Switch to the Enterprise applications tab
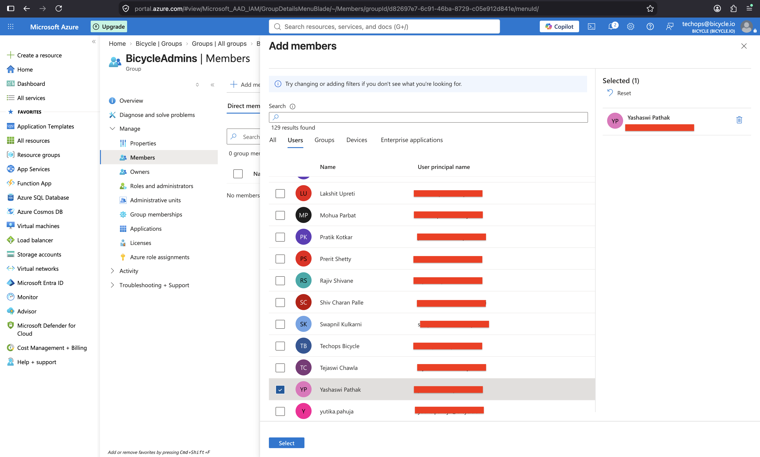The height and width of the screenshot is (457, 760). [412, 140]
